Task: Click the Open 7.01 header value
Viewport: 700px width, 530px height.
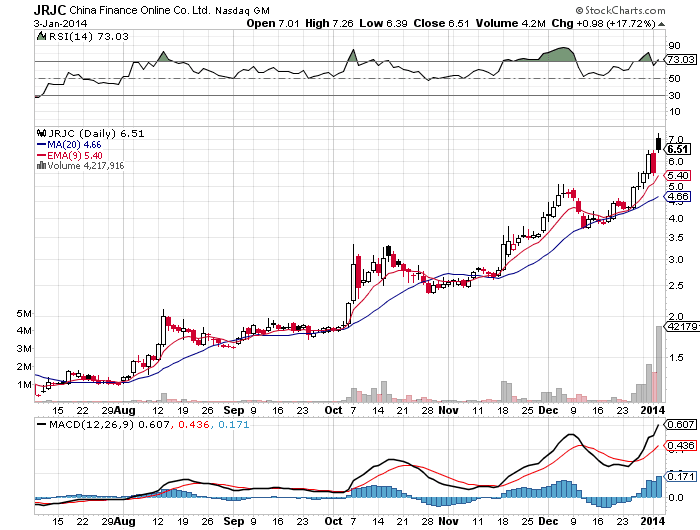Action: click(x=273, y=23)
